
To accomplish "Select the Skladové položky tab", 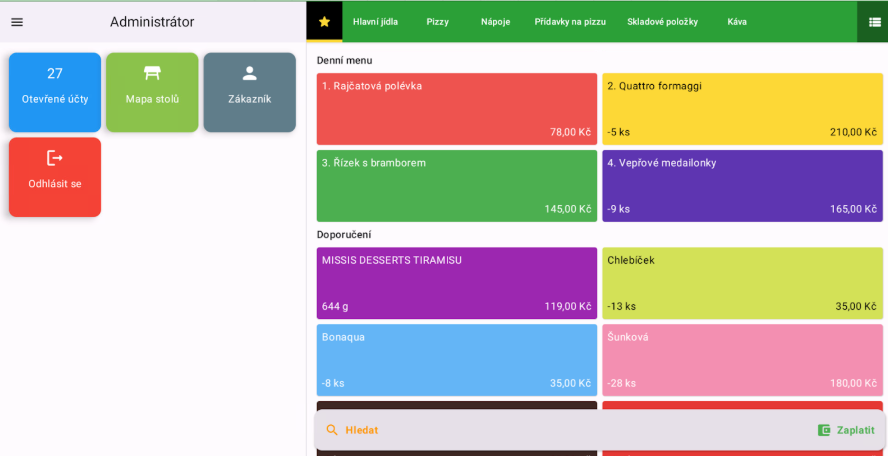I will coord(662,22).
